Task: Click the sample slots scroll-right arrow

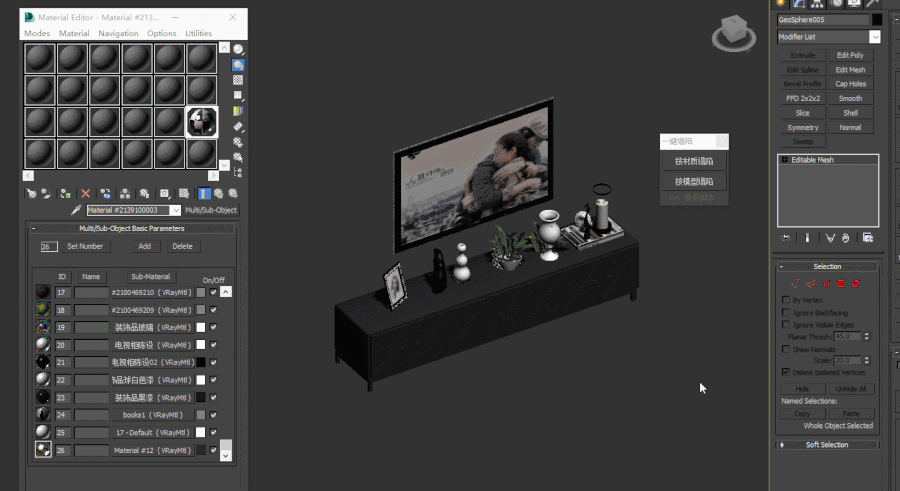Action: point(213,176)
